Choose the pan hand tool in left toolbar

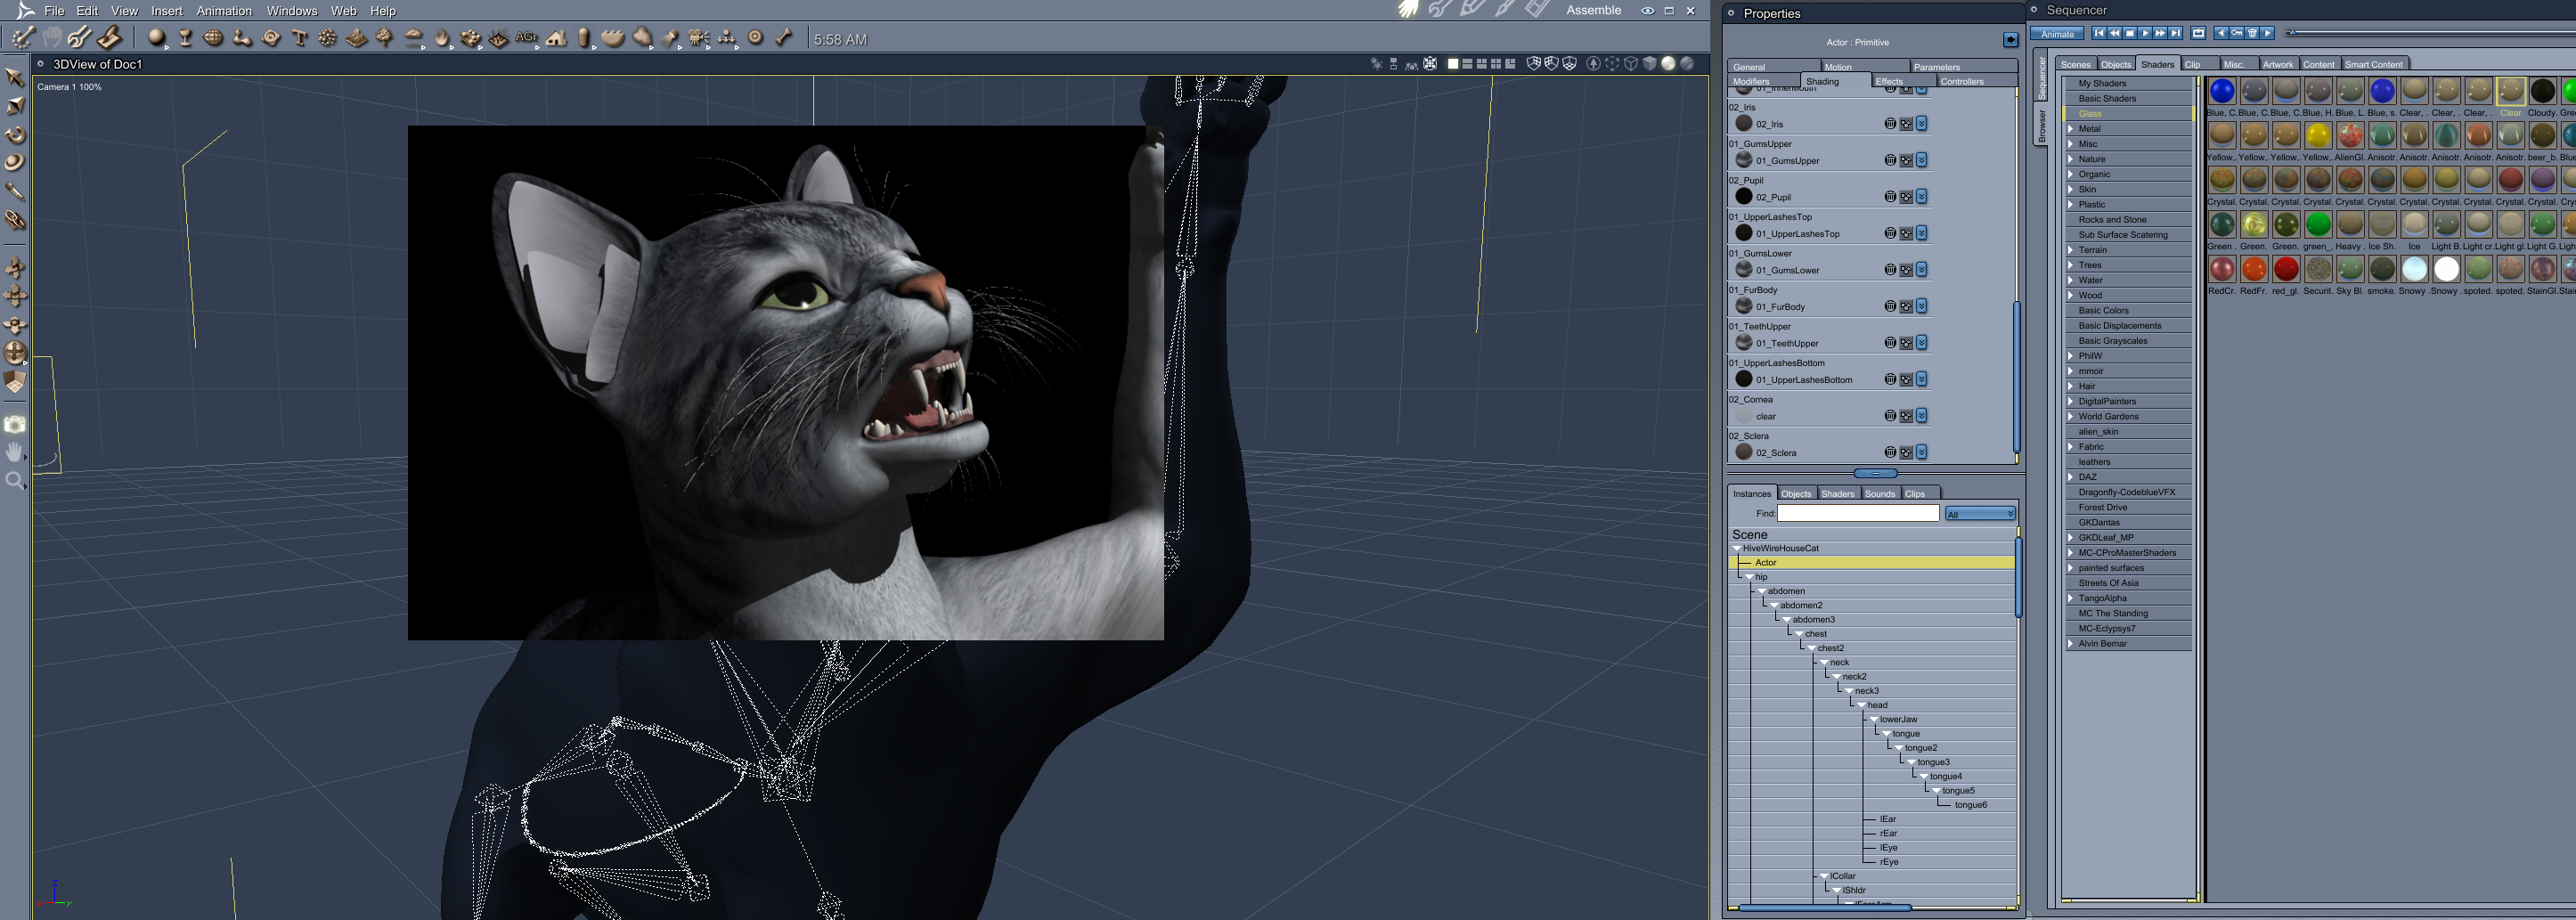(x=15, y=452)
